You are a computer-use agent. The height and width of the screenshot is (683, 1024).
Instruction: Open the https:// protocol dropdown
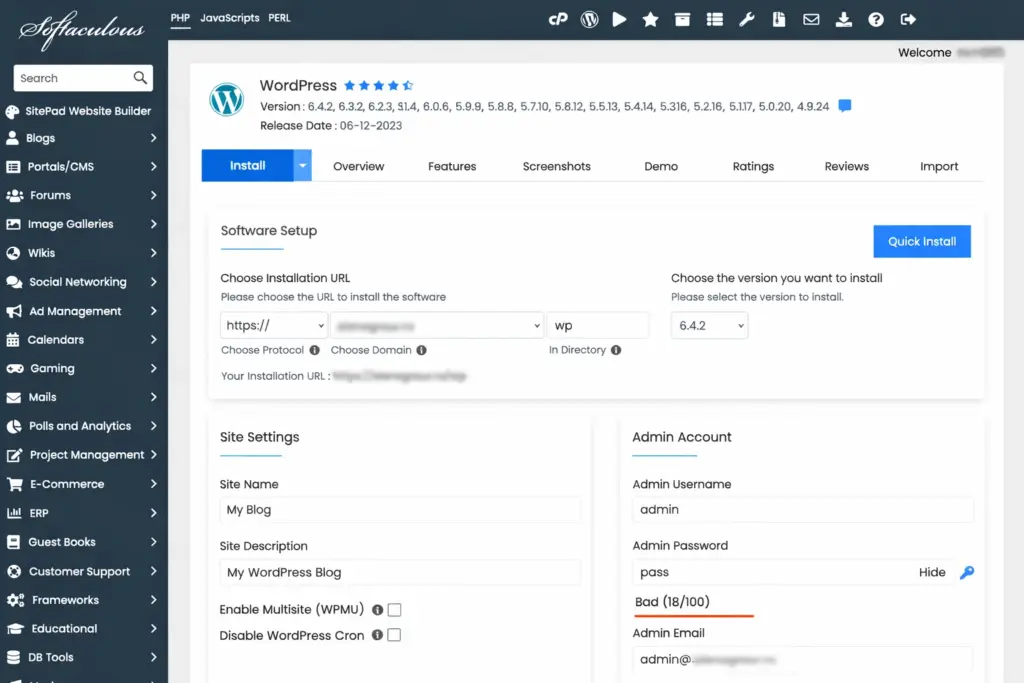tap(274, 326)
